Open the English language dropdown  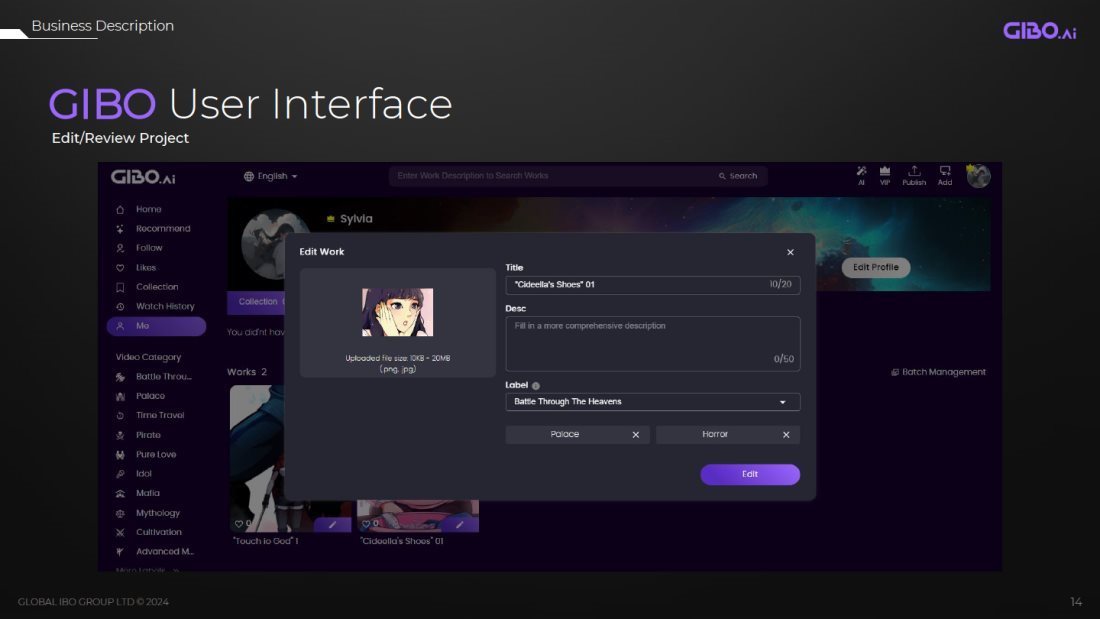tap(271, 176)
